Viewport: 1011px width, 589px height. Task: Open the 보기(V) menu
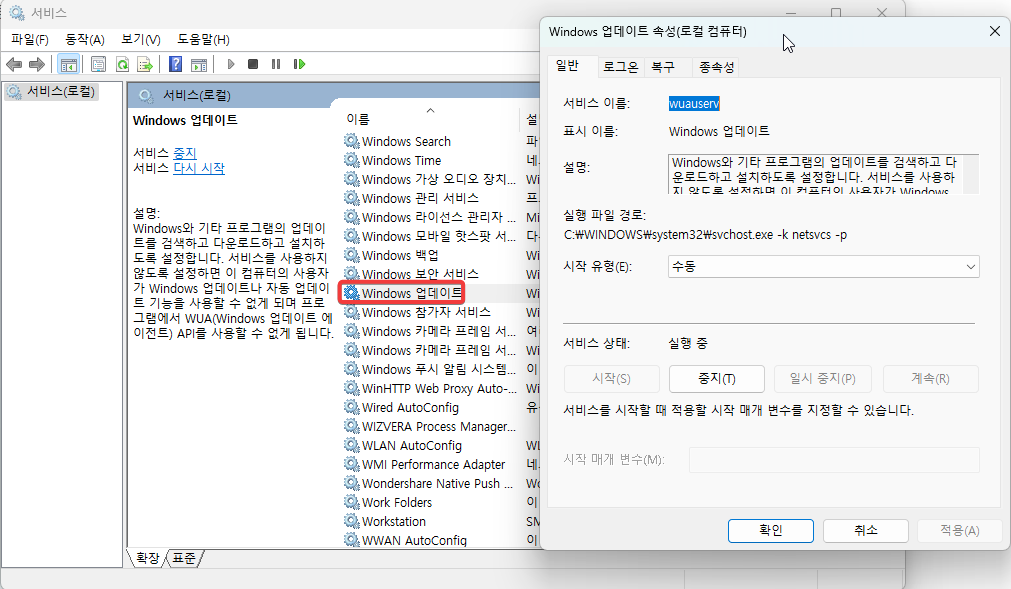[141, 39]
